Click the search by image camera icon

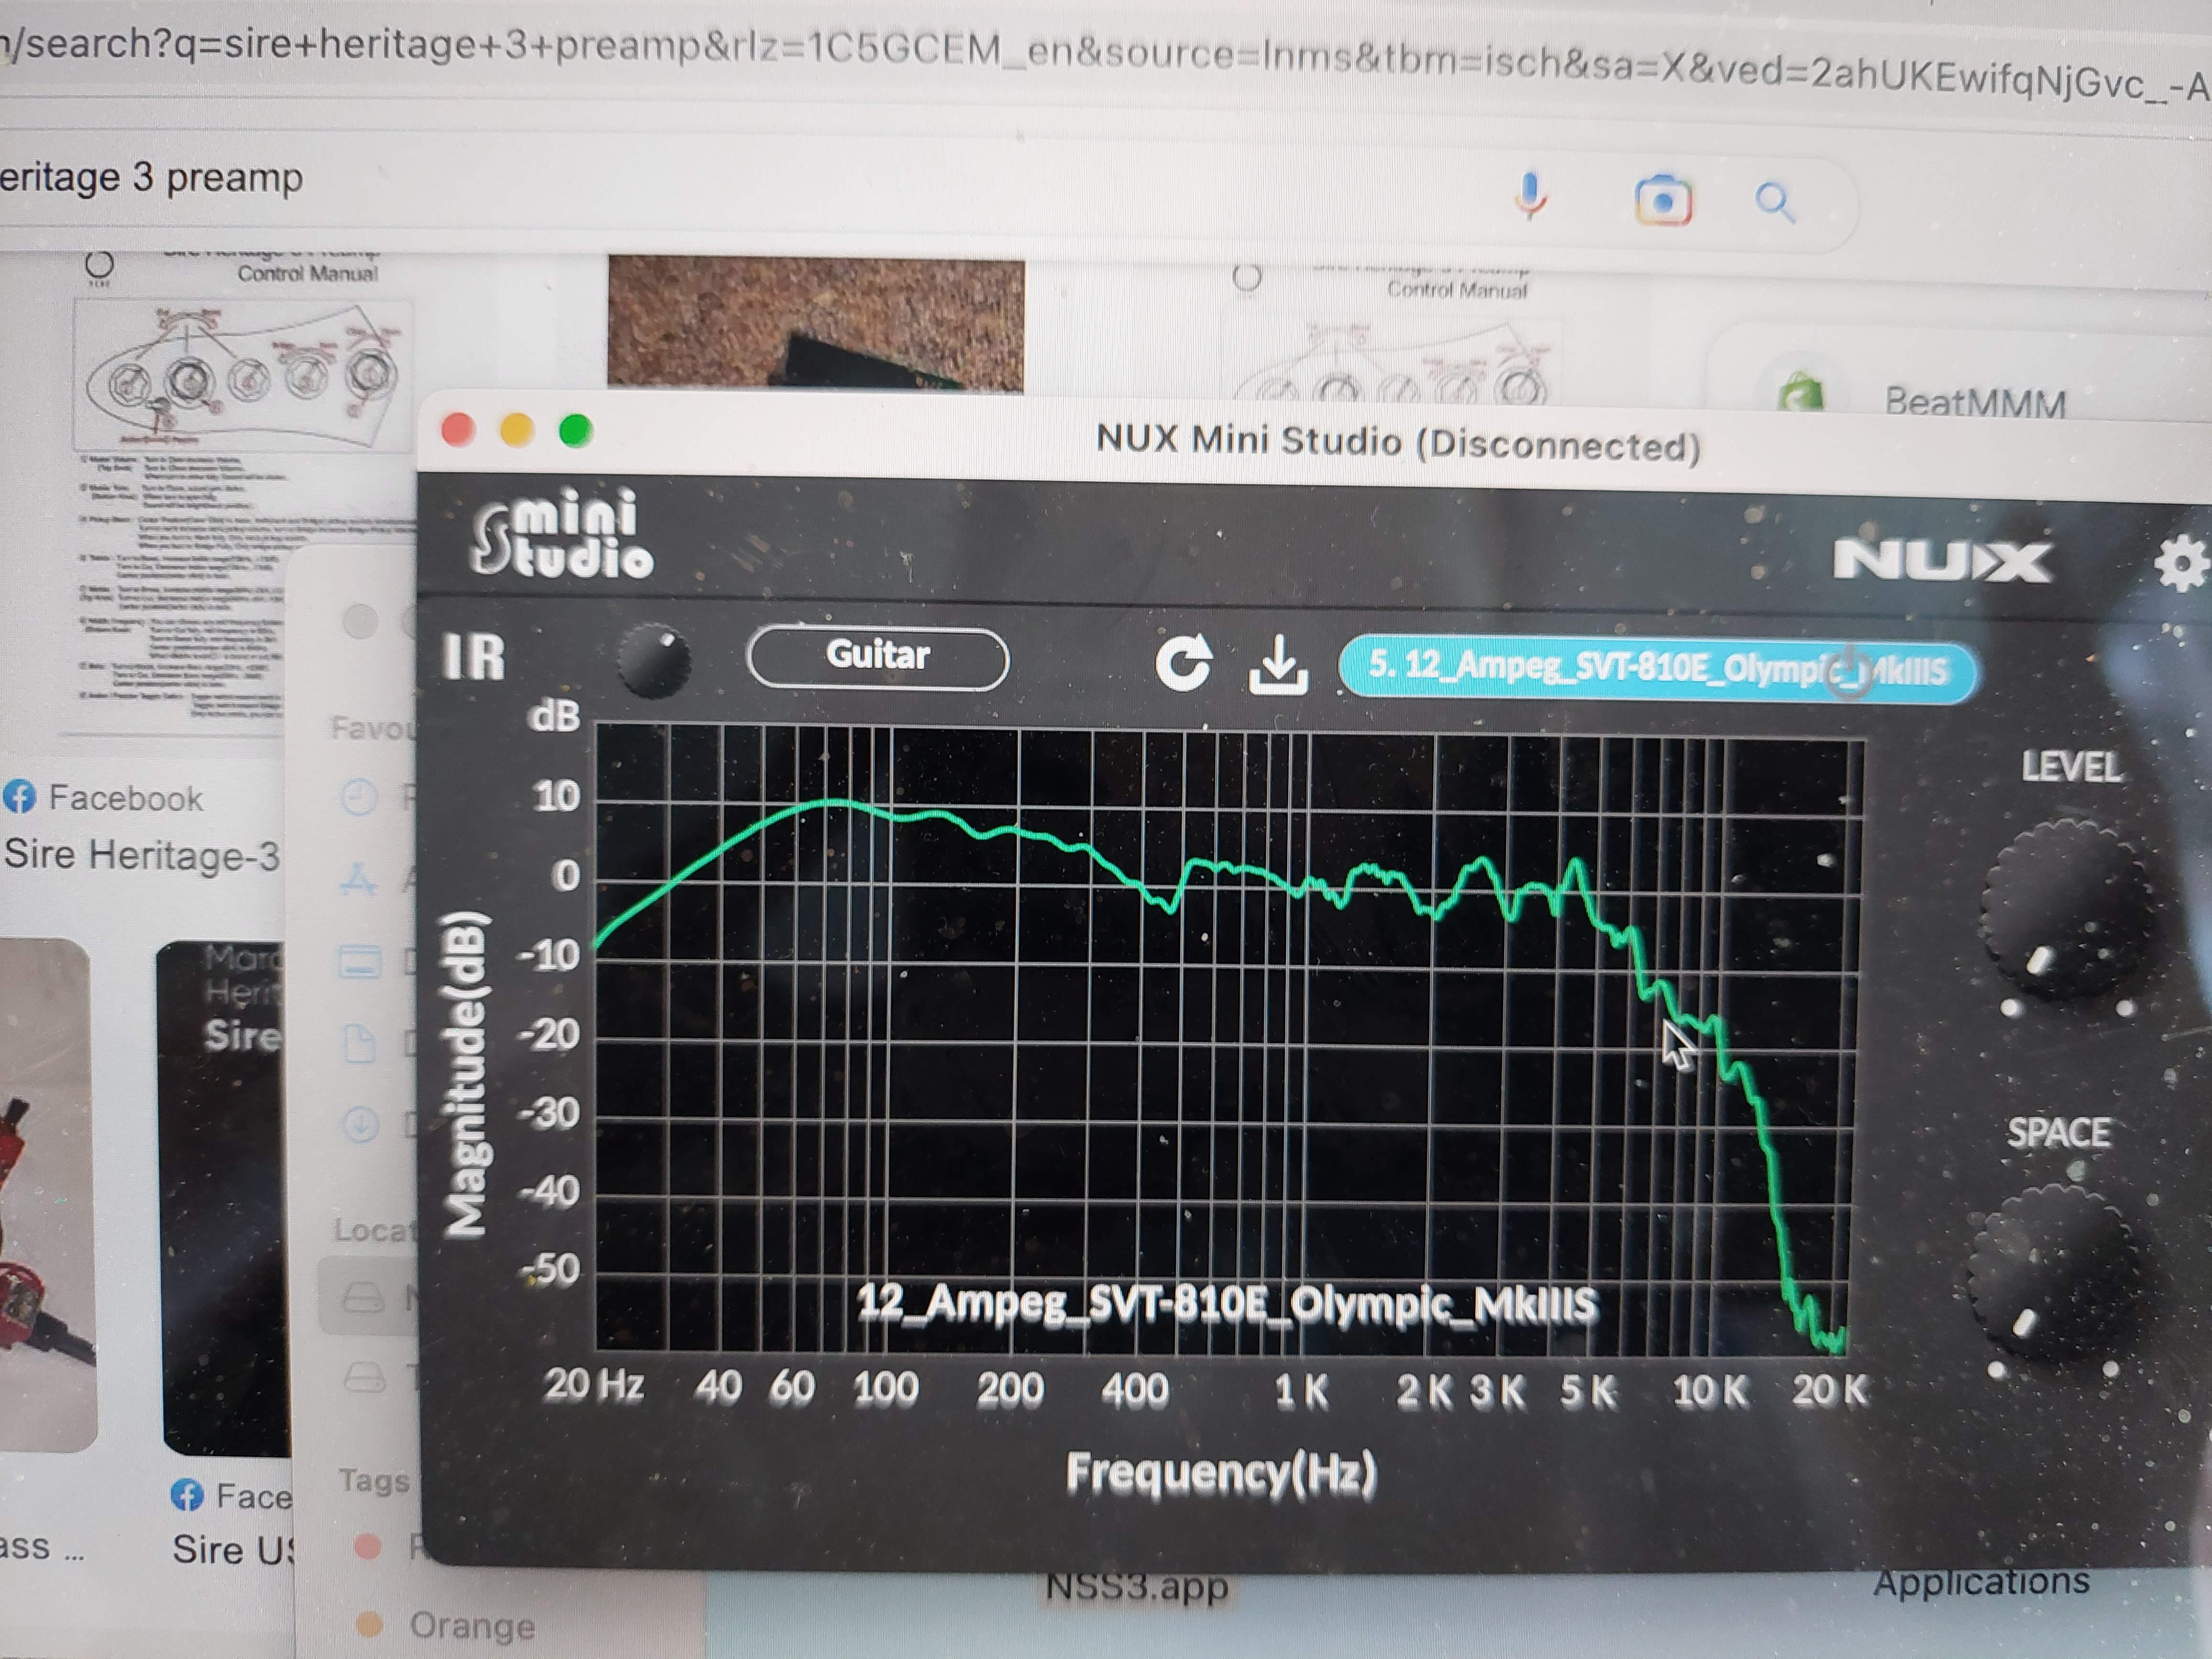1663,201
